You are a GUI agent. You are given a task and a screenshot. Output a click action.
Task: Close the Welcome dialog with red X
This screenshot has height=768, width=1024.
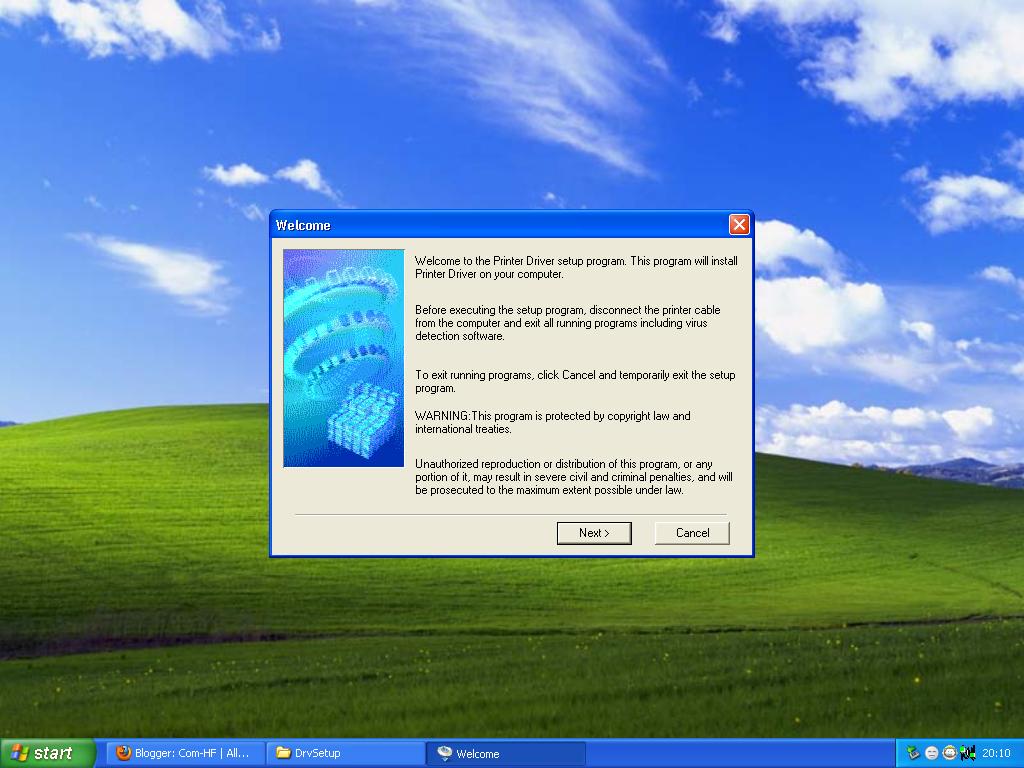tap(739, 225)
